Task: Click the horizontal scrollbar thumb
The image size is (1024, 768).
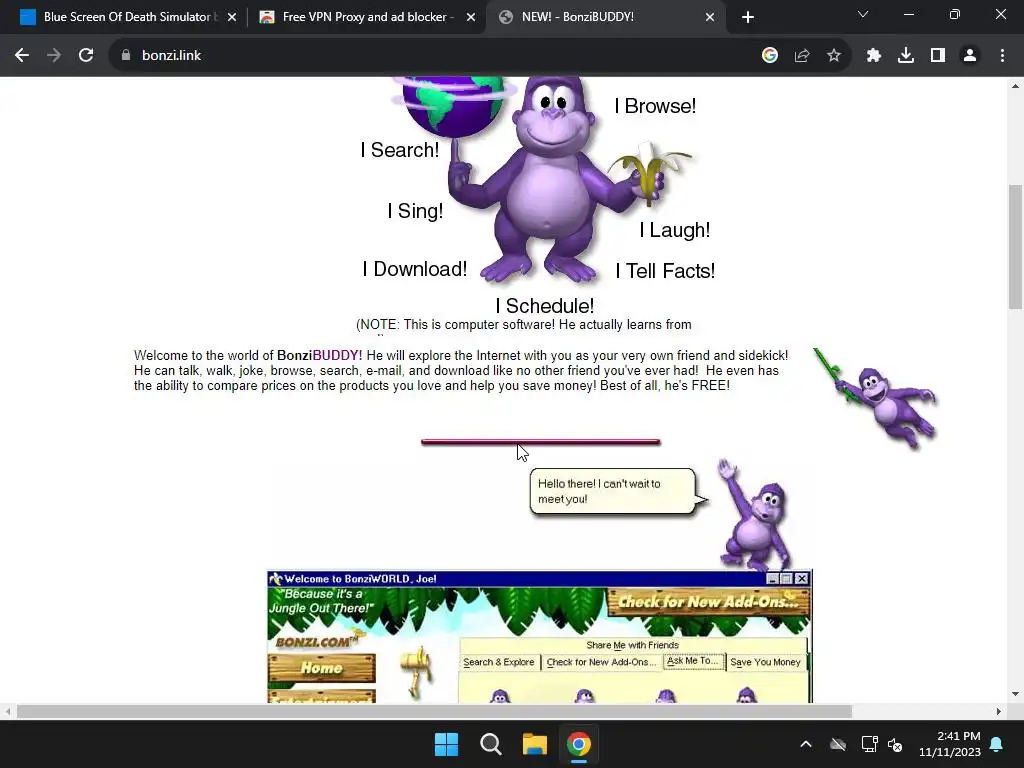Action: (x=434, y=711)
